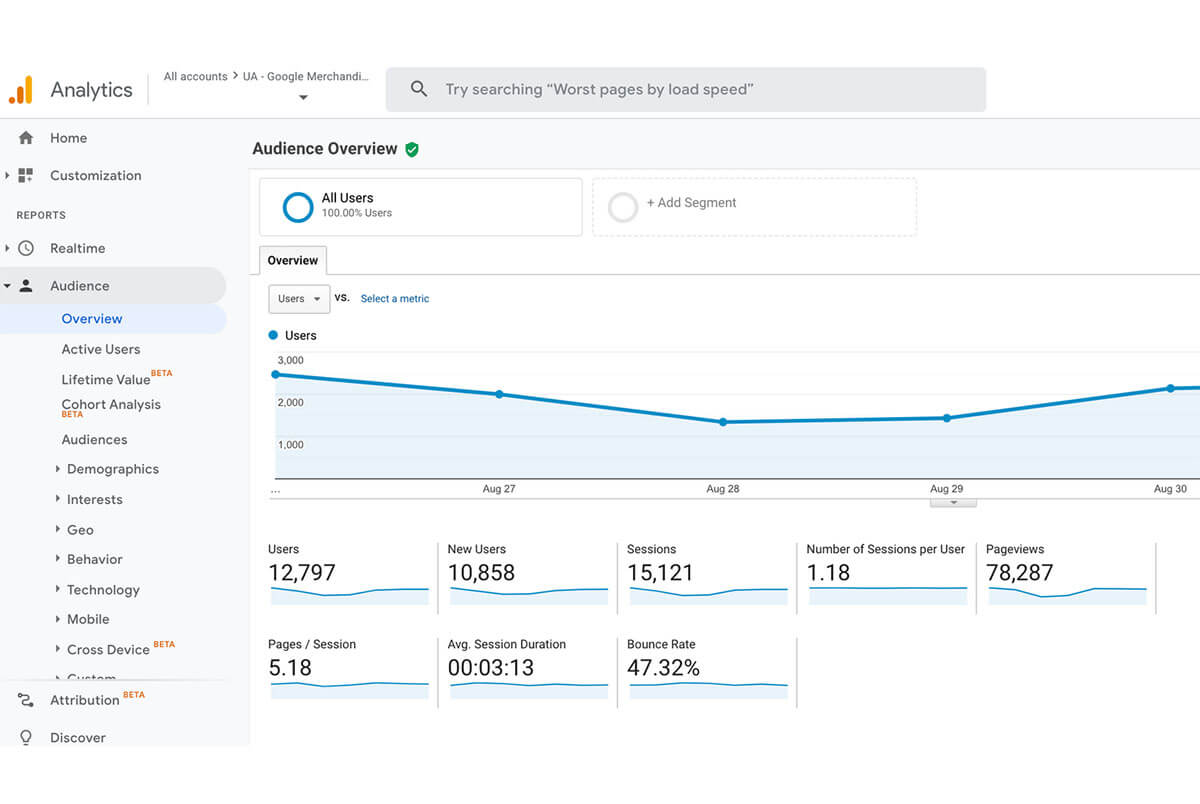Screen dimensions: 1200x804
Task: Click the Select a metric link
Action: [x=394, y=298]
